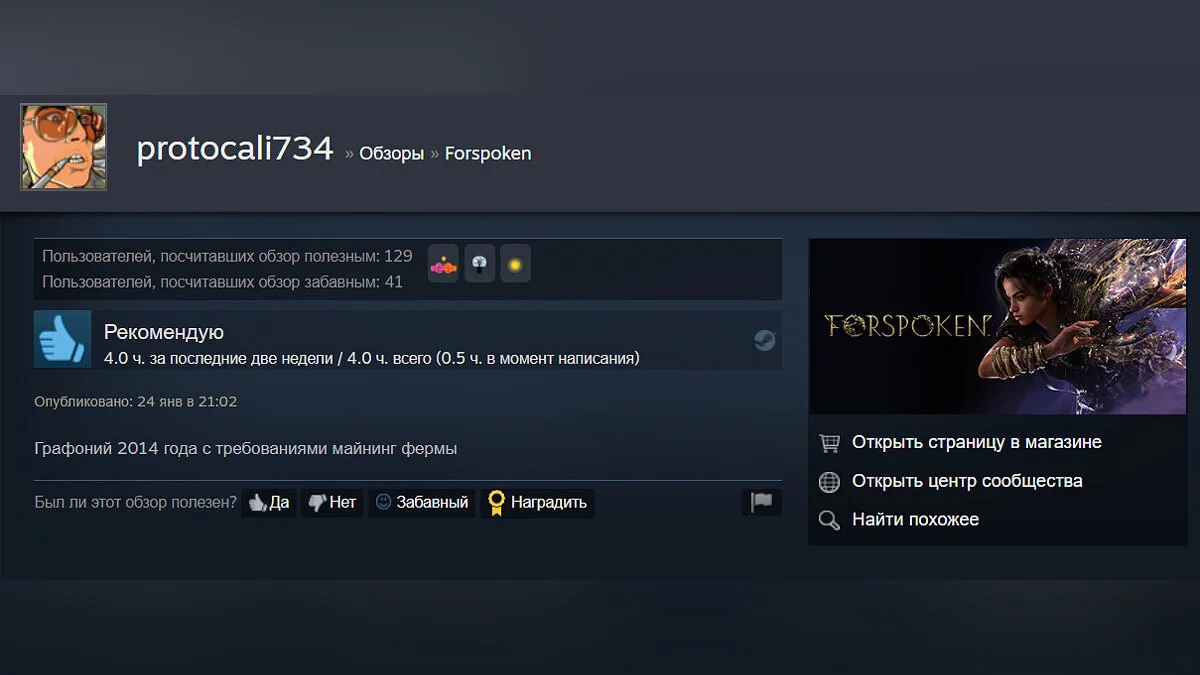Mark the review as Забавный
This screenshot has width=1200, height=675.
click(x=421, y=502)
